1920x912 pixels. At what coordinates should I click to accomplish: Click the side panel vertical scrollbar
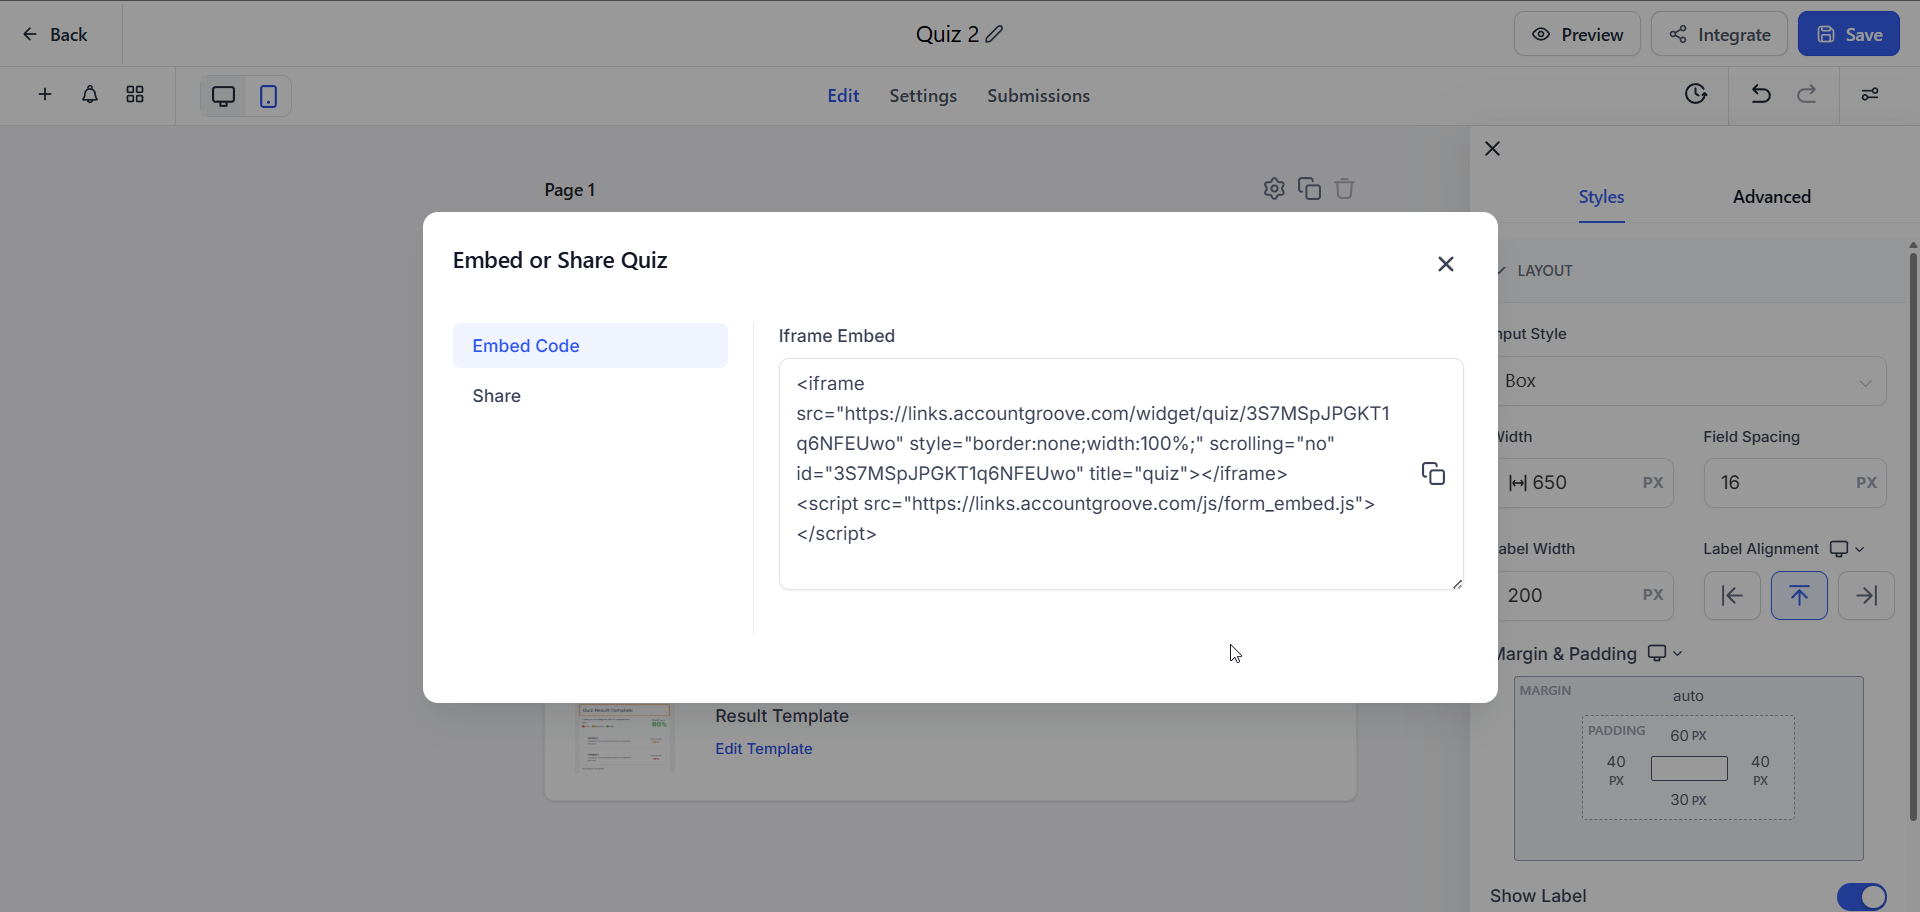coord(1913,535)
